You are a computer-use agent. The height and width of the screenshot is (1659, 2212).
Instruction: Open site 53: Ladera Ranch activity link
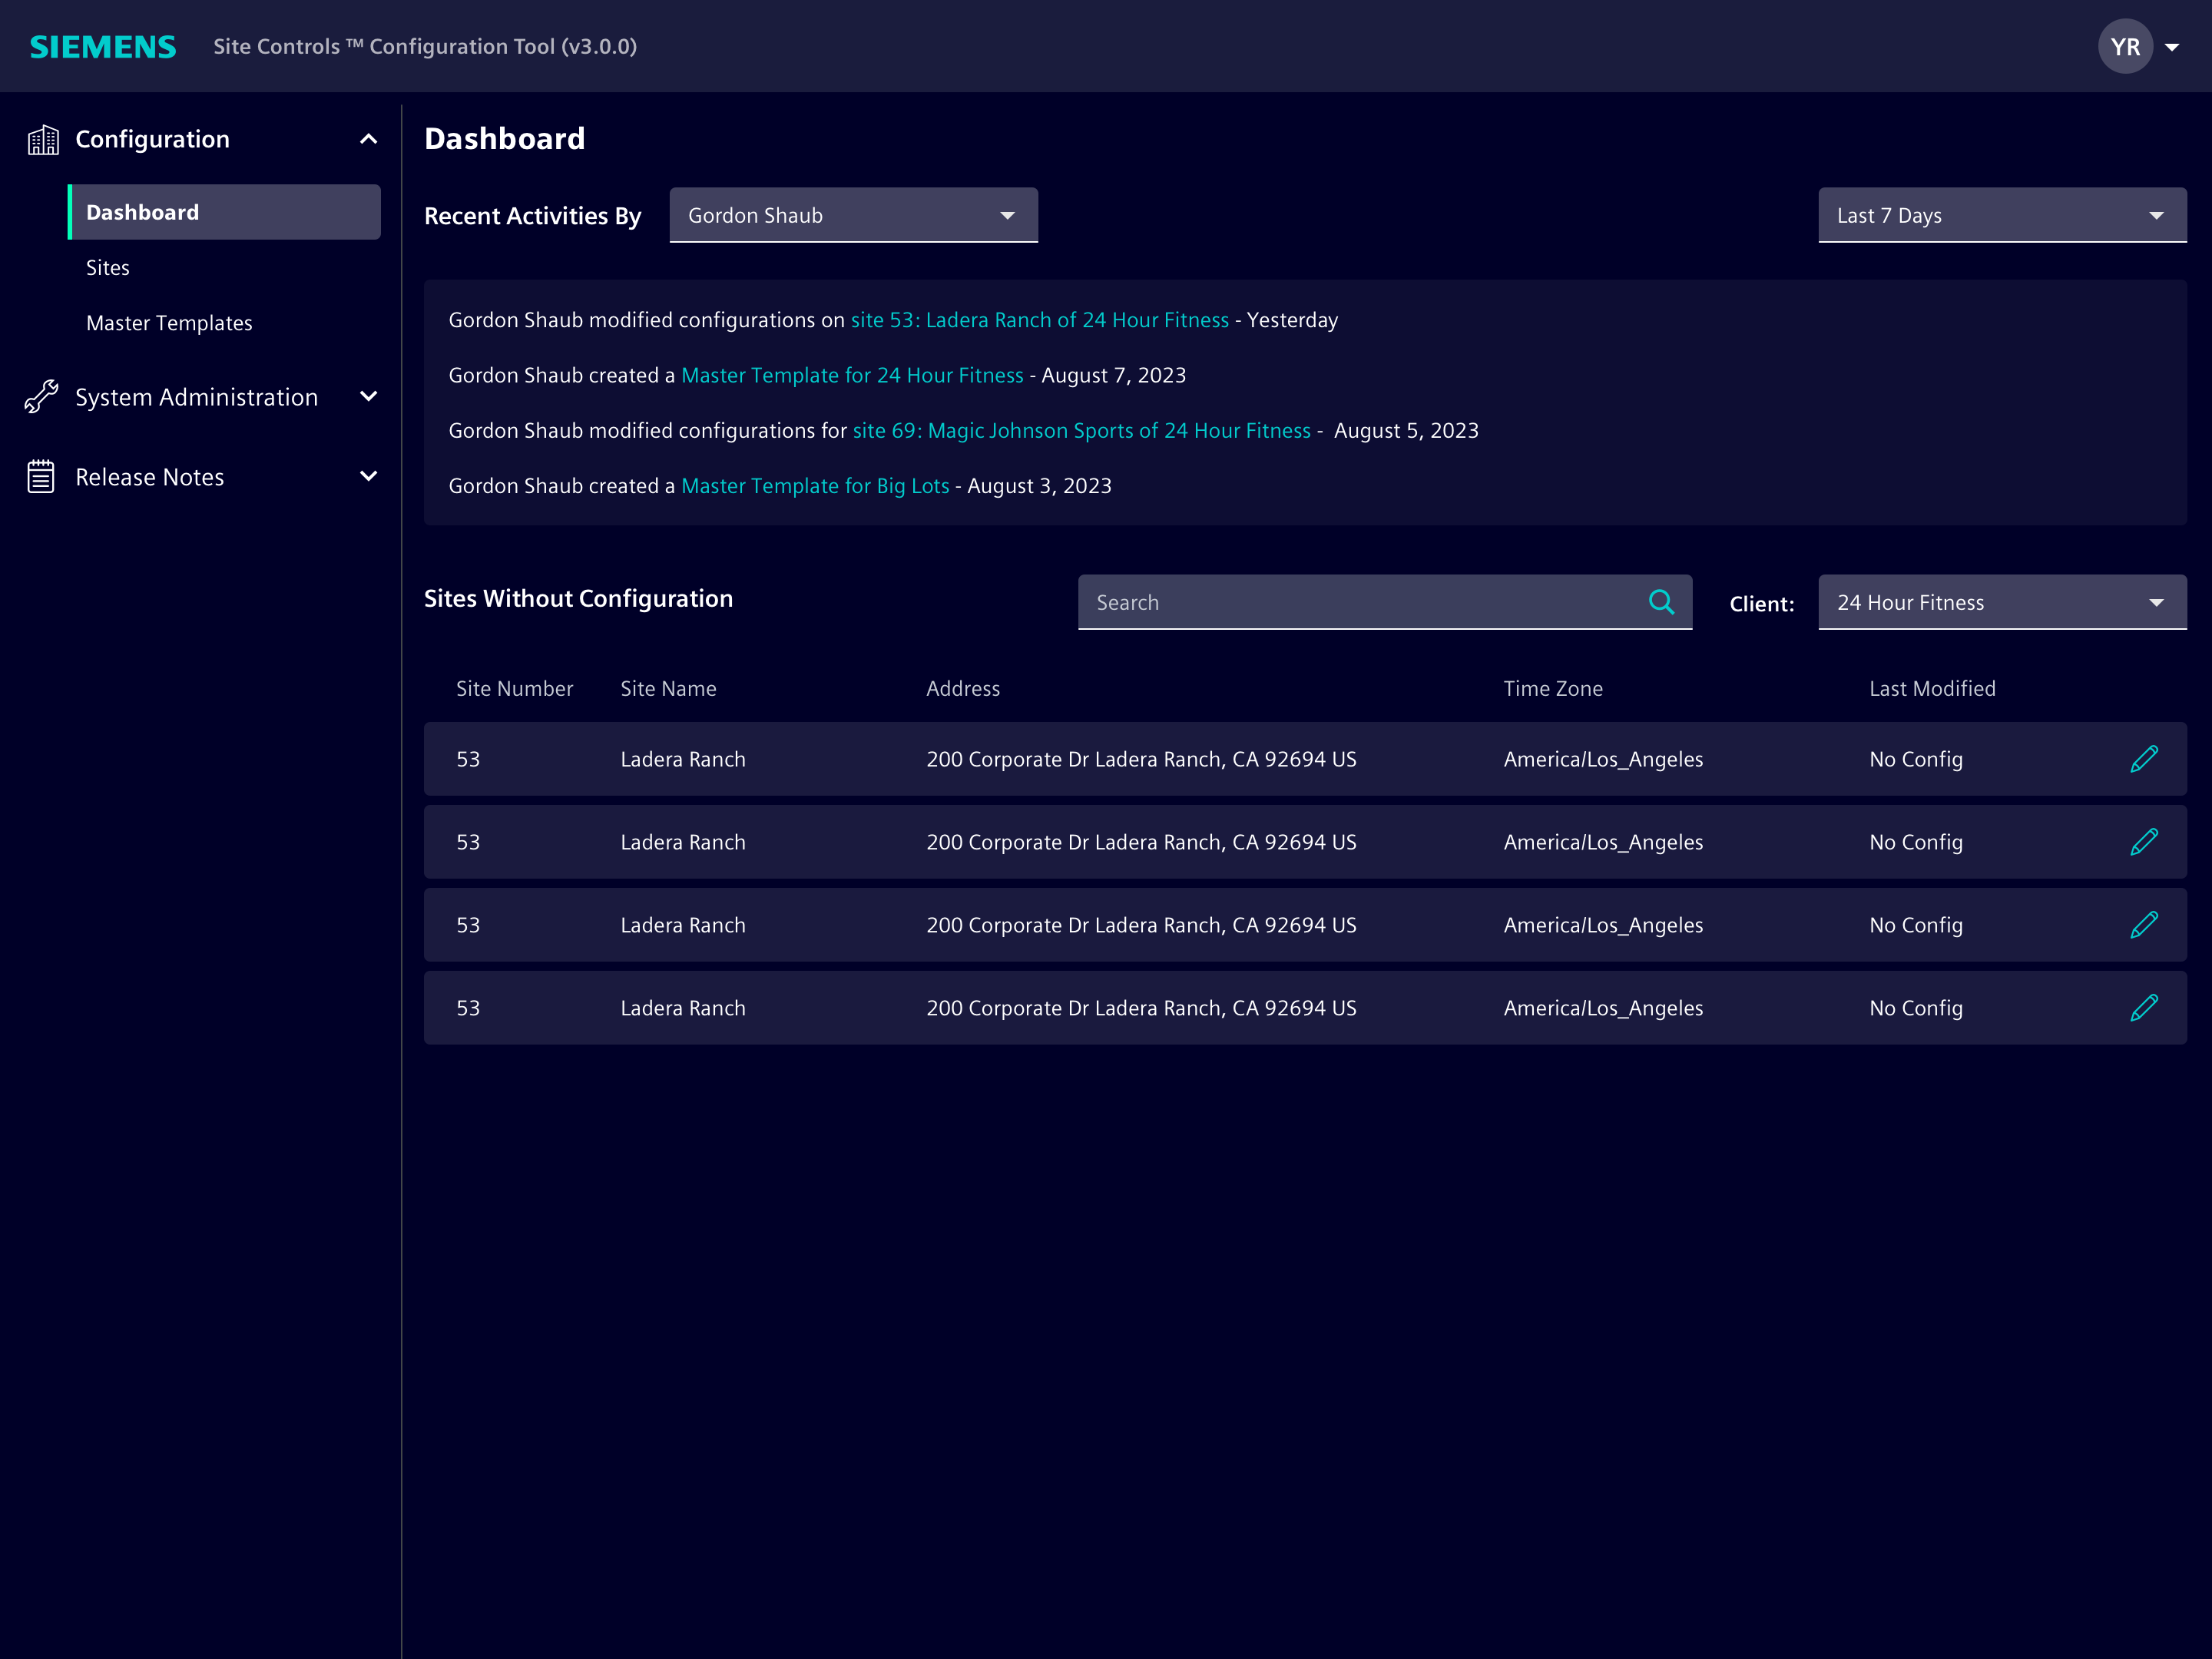click(1039, 320)
